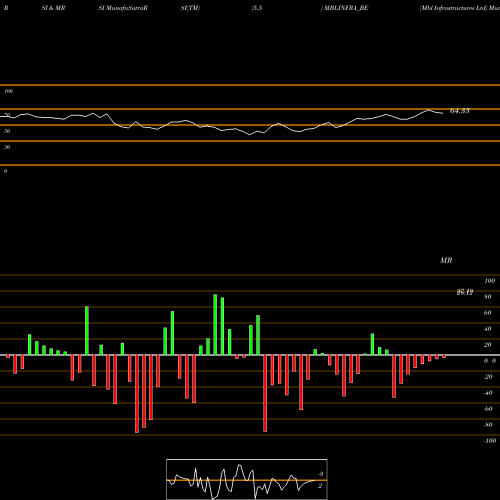This screenshot has width=500, height=500.
Task: Click the -20 label on MR axis
Action: [x=488, y=377]
